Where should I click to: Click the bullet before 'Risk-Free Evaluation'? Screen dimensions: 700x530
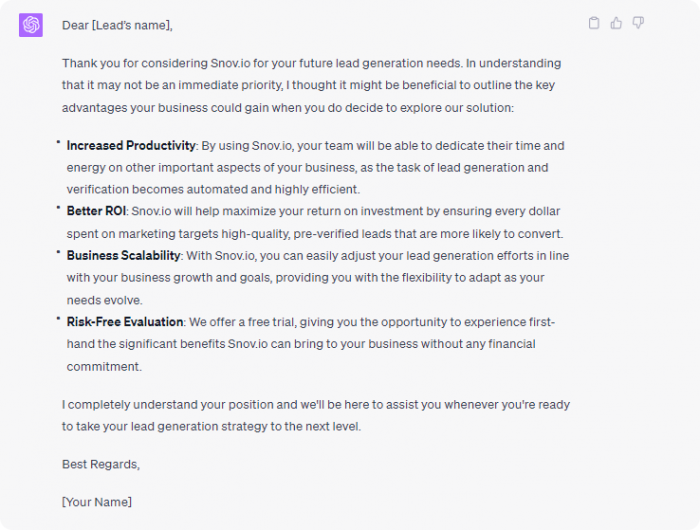point(58,319)
